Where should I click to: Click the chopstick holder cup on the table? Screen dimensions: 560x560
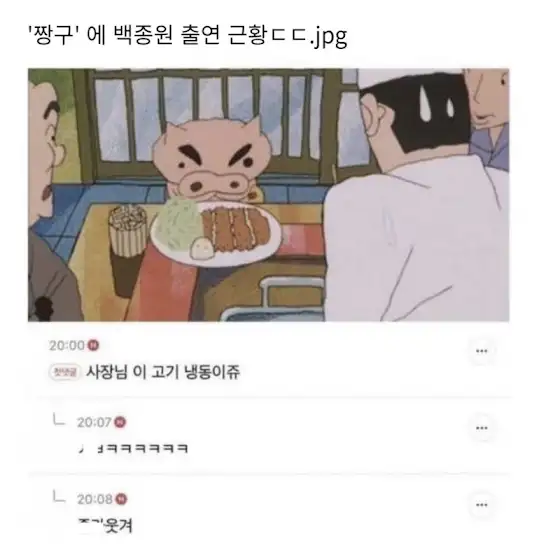pyautogui.click(x=128, y=231)
